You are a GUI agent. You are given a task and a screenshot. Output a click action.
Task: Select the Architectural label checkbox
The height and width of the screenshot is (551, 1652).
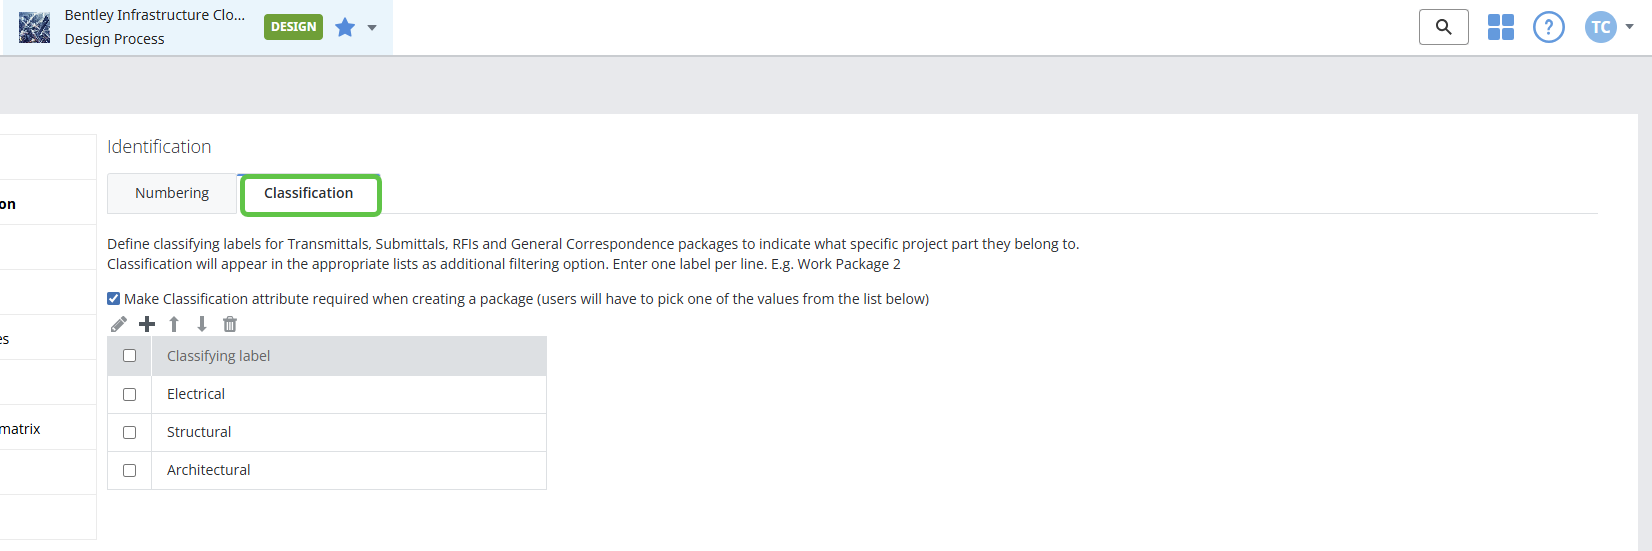pyautogui.click(x=129, y=470)
